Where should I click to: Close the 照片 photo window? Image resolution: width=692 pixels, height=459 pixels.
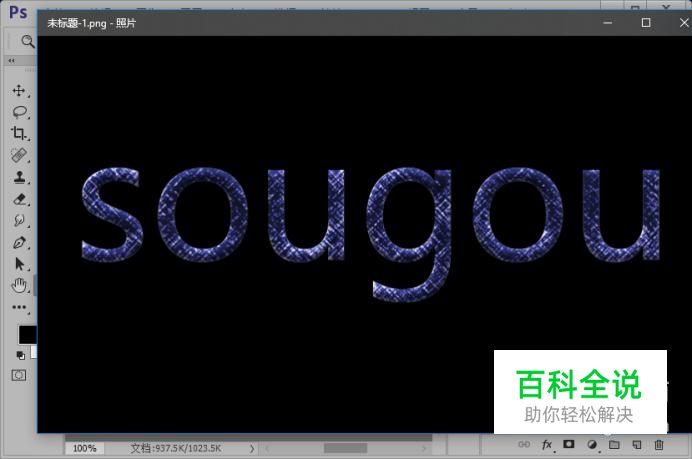(x=684, y=23)
